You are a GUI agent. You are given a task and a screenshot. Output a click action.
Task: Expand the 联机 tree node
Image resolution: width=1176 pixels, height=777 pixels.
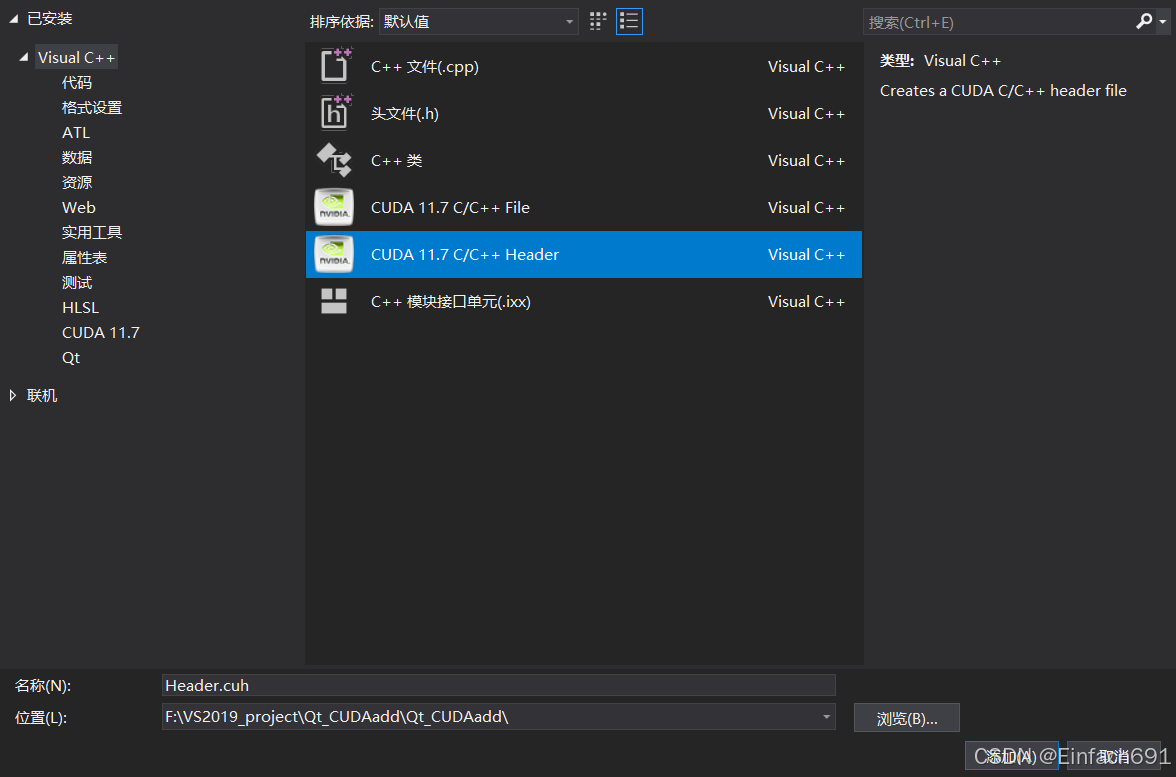(x=13, y=394)
